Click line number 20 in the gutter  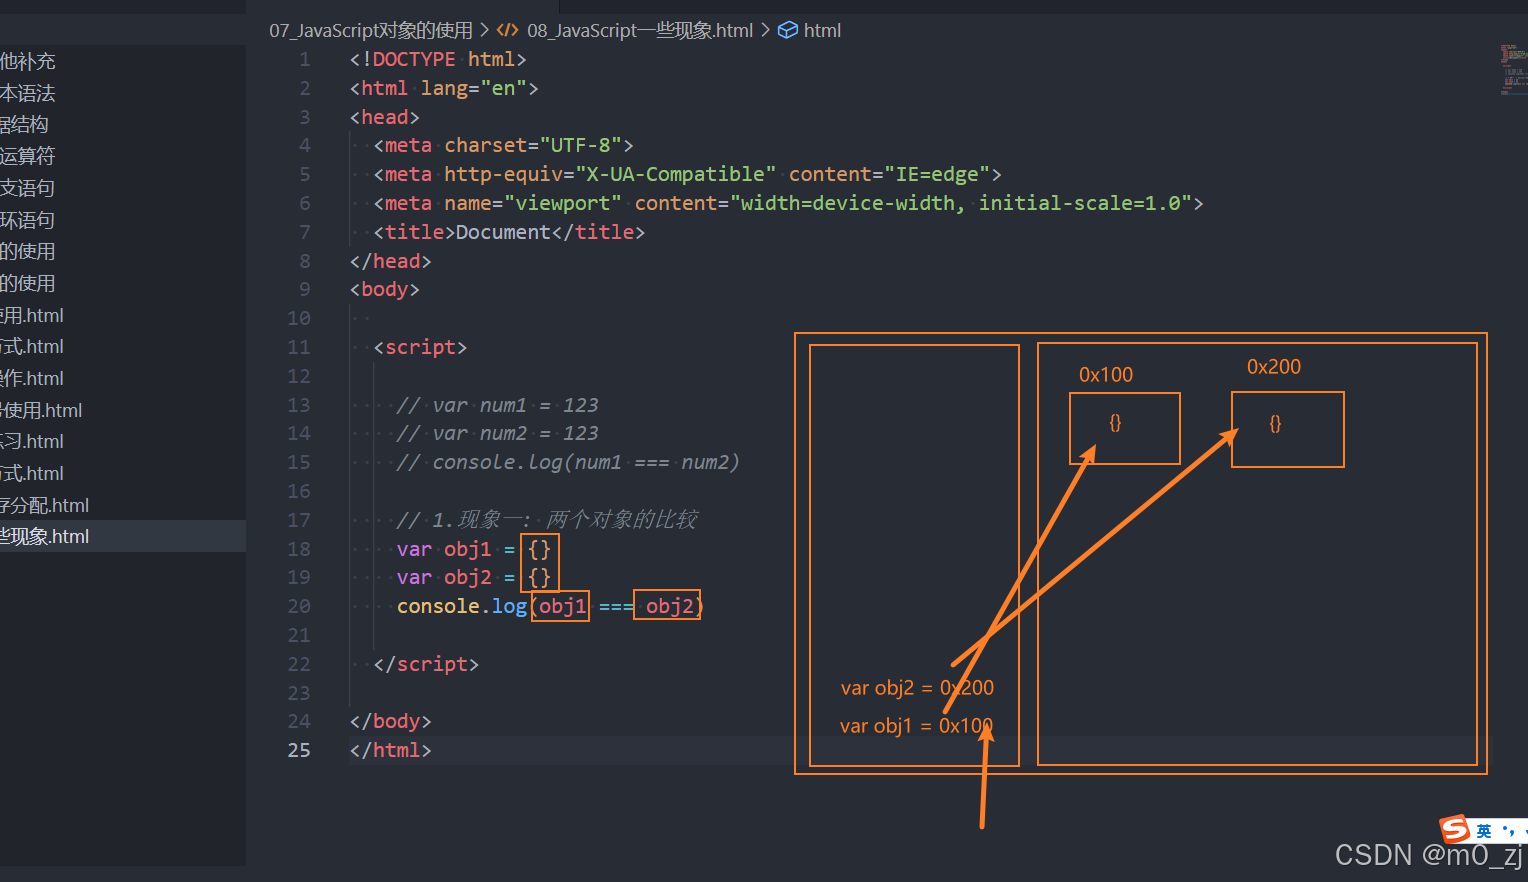(298, 606)
